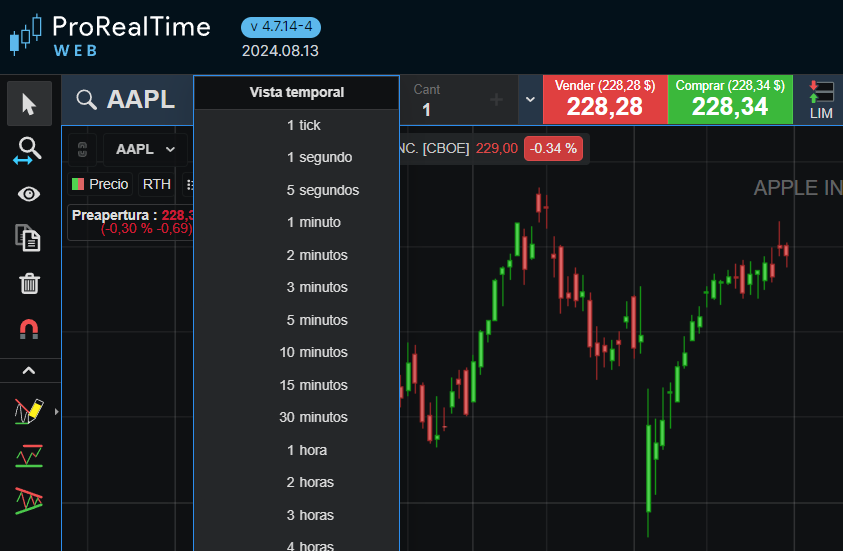Viewport: 843px width, 551px height.
Task: Choose 1 minuto time frame
Action: click(x=297, y=223)
